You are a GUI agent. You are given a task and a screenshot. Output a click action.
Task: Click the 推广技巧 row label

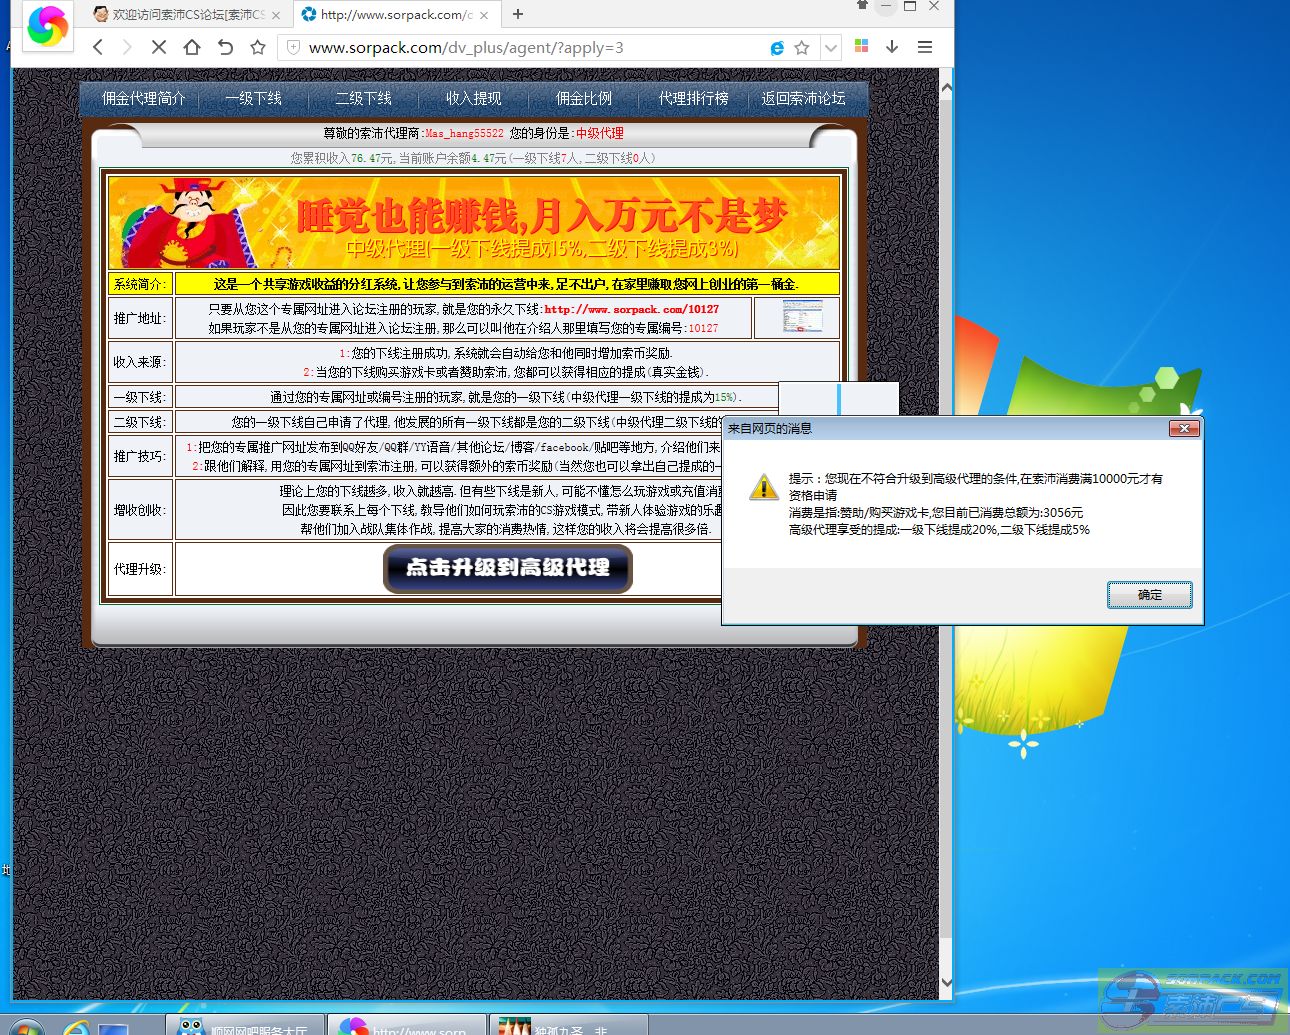(x=140, y=456)
